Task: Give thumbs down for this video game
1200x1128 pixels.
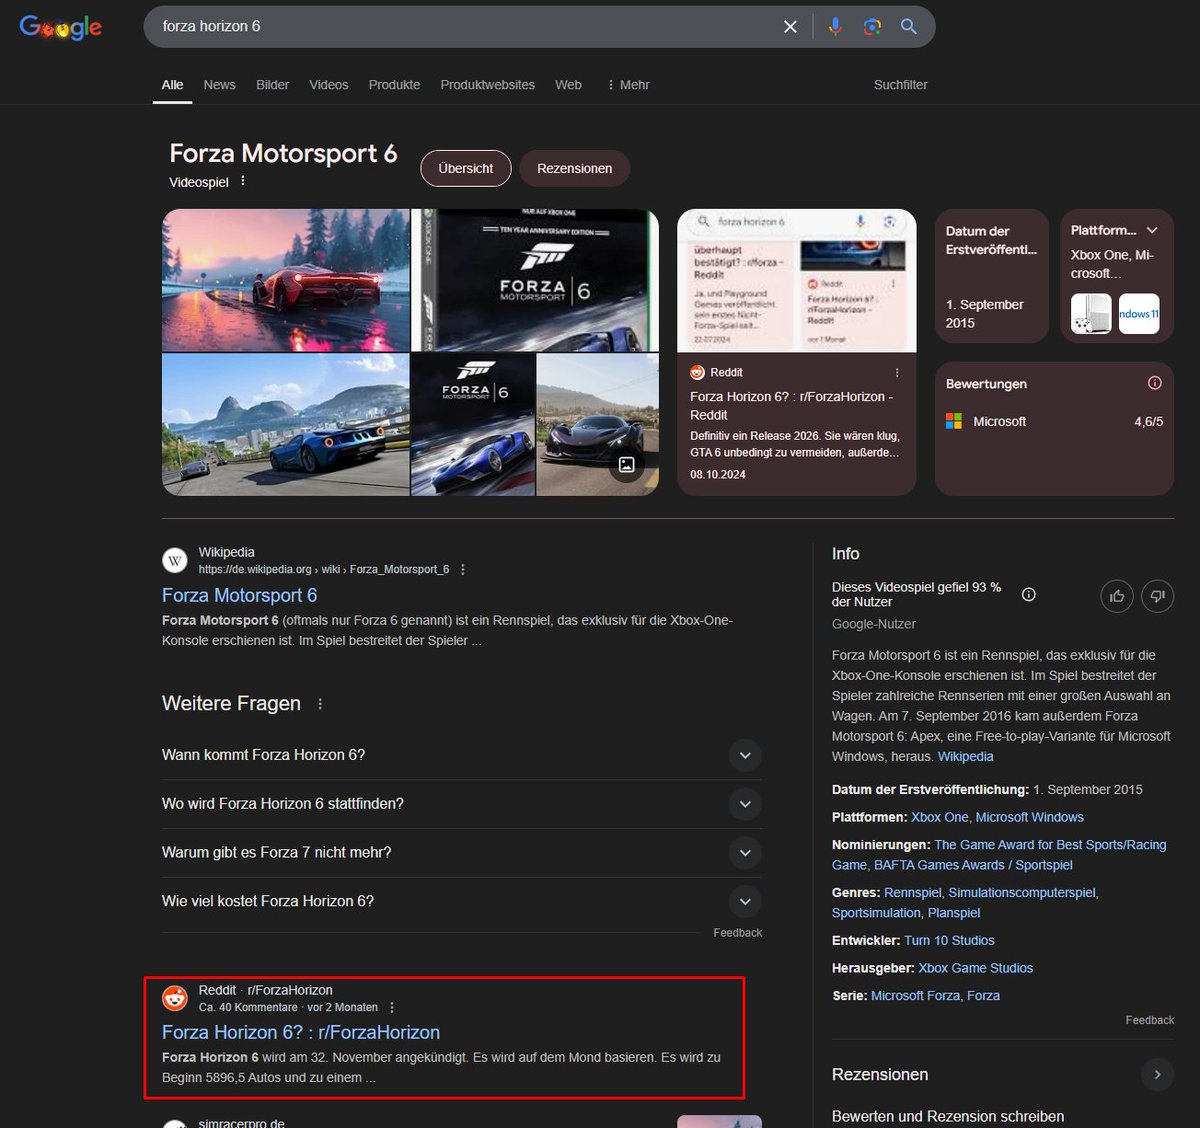Action: 1158,596
